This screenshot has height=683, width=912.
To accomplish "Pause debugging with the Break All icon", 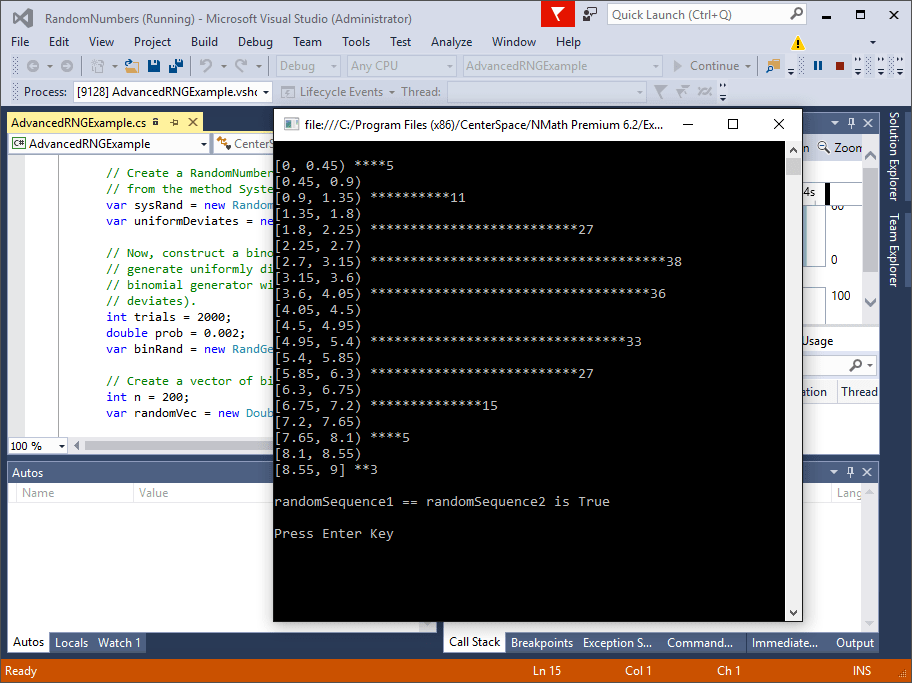I will click(x=817, y=65).
